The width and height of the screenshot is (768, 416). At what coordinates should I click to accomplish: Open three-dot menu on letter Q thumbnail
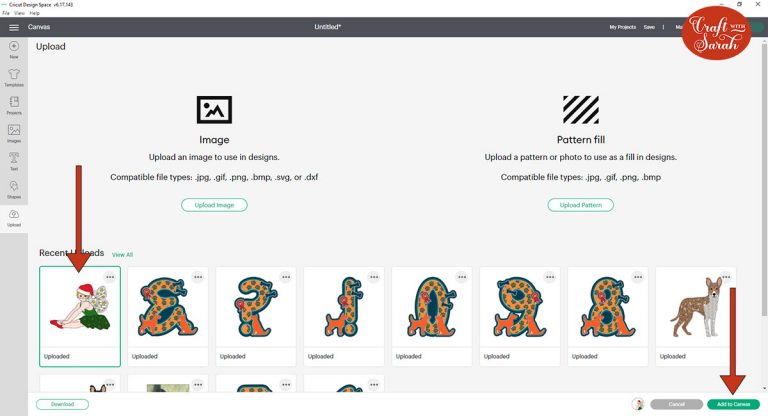462,277
